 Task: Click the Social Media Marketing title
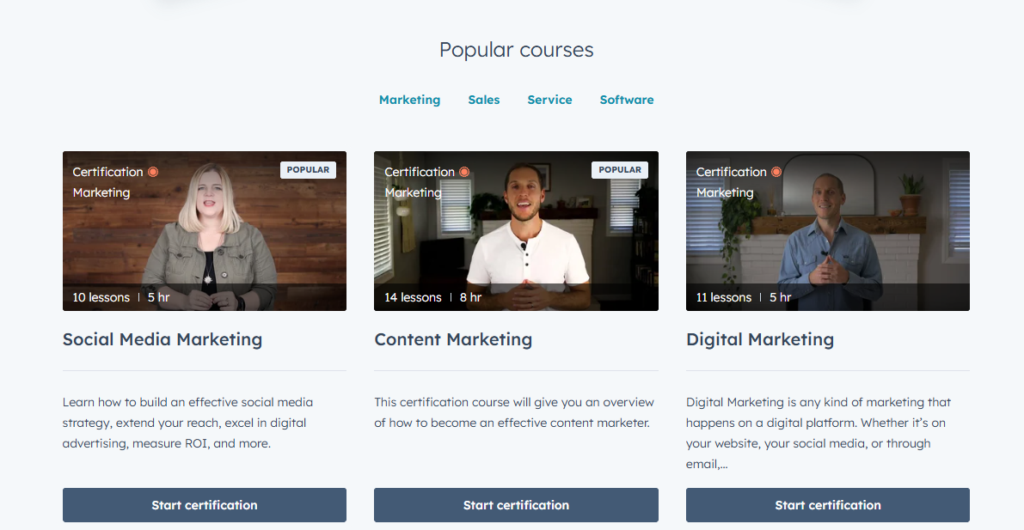[x=163, y=339]
